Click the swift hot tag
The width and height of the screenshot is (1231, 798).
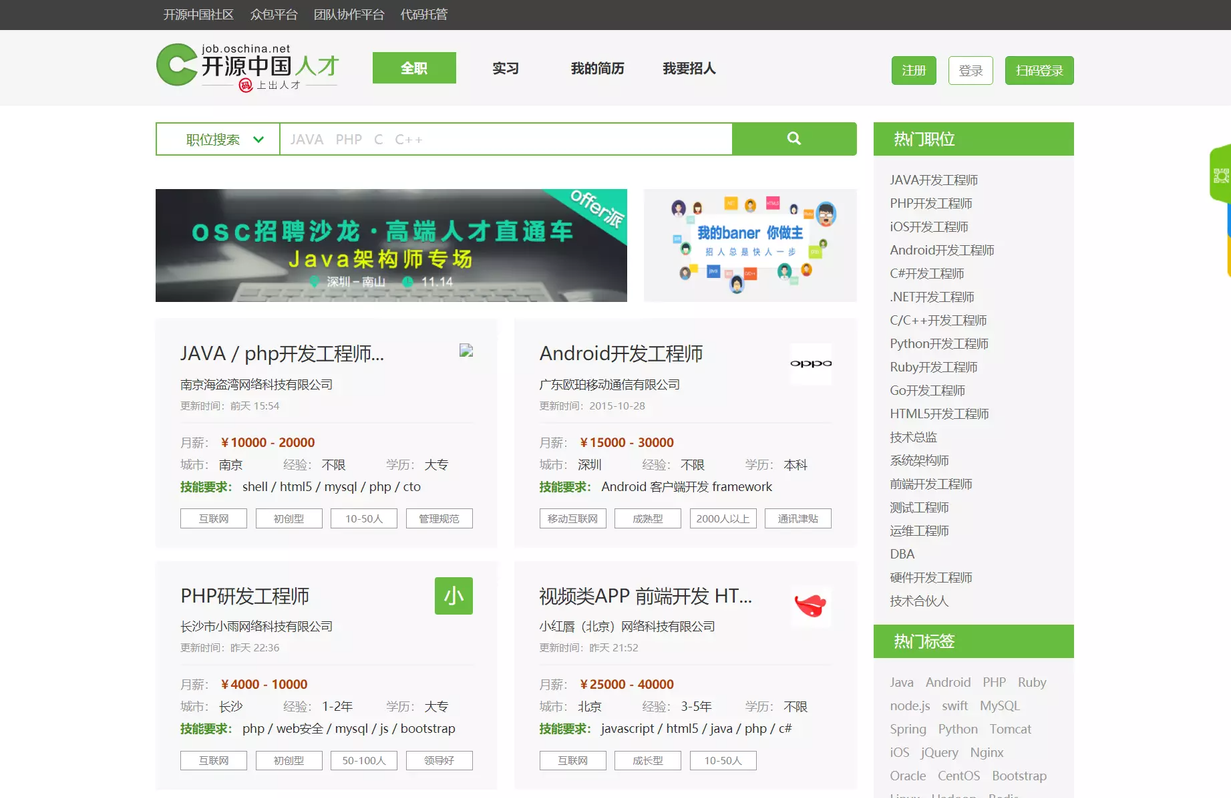tap(955, 706)
